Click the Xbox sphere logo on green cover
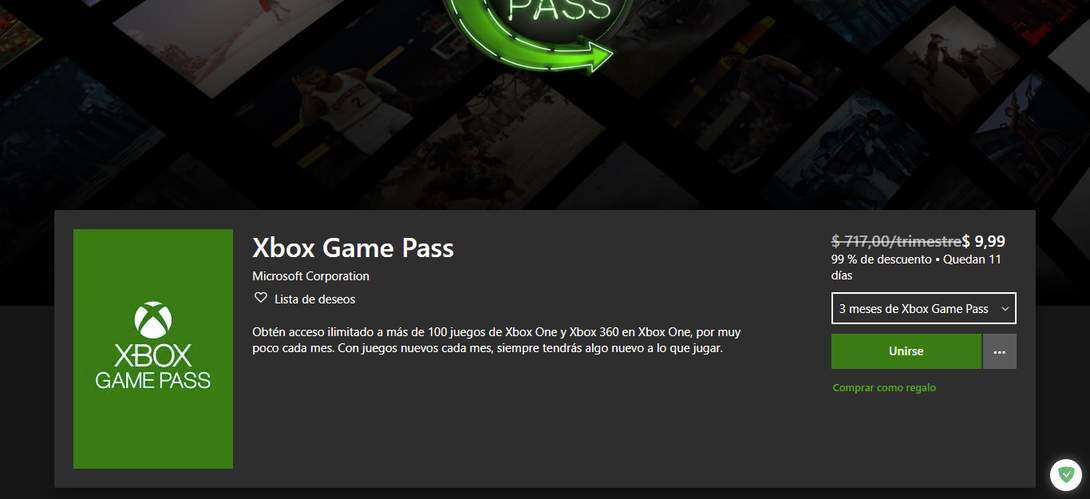The image size is (1090, 499). pyautogui.click(x=153, y=320)
